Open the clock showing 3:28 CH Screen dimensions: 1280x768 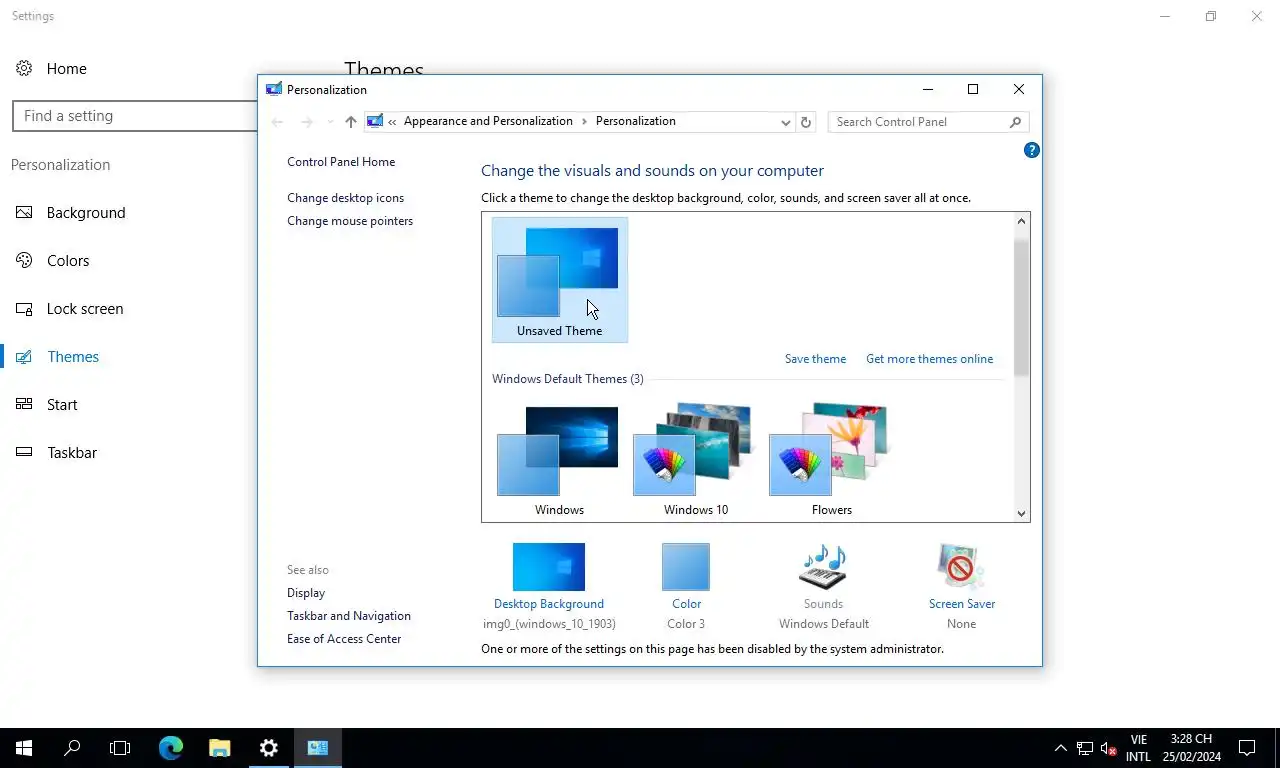click(1191, 748)
